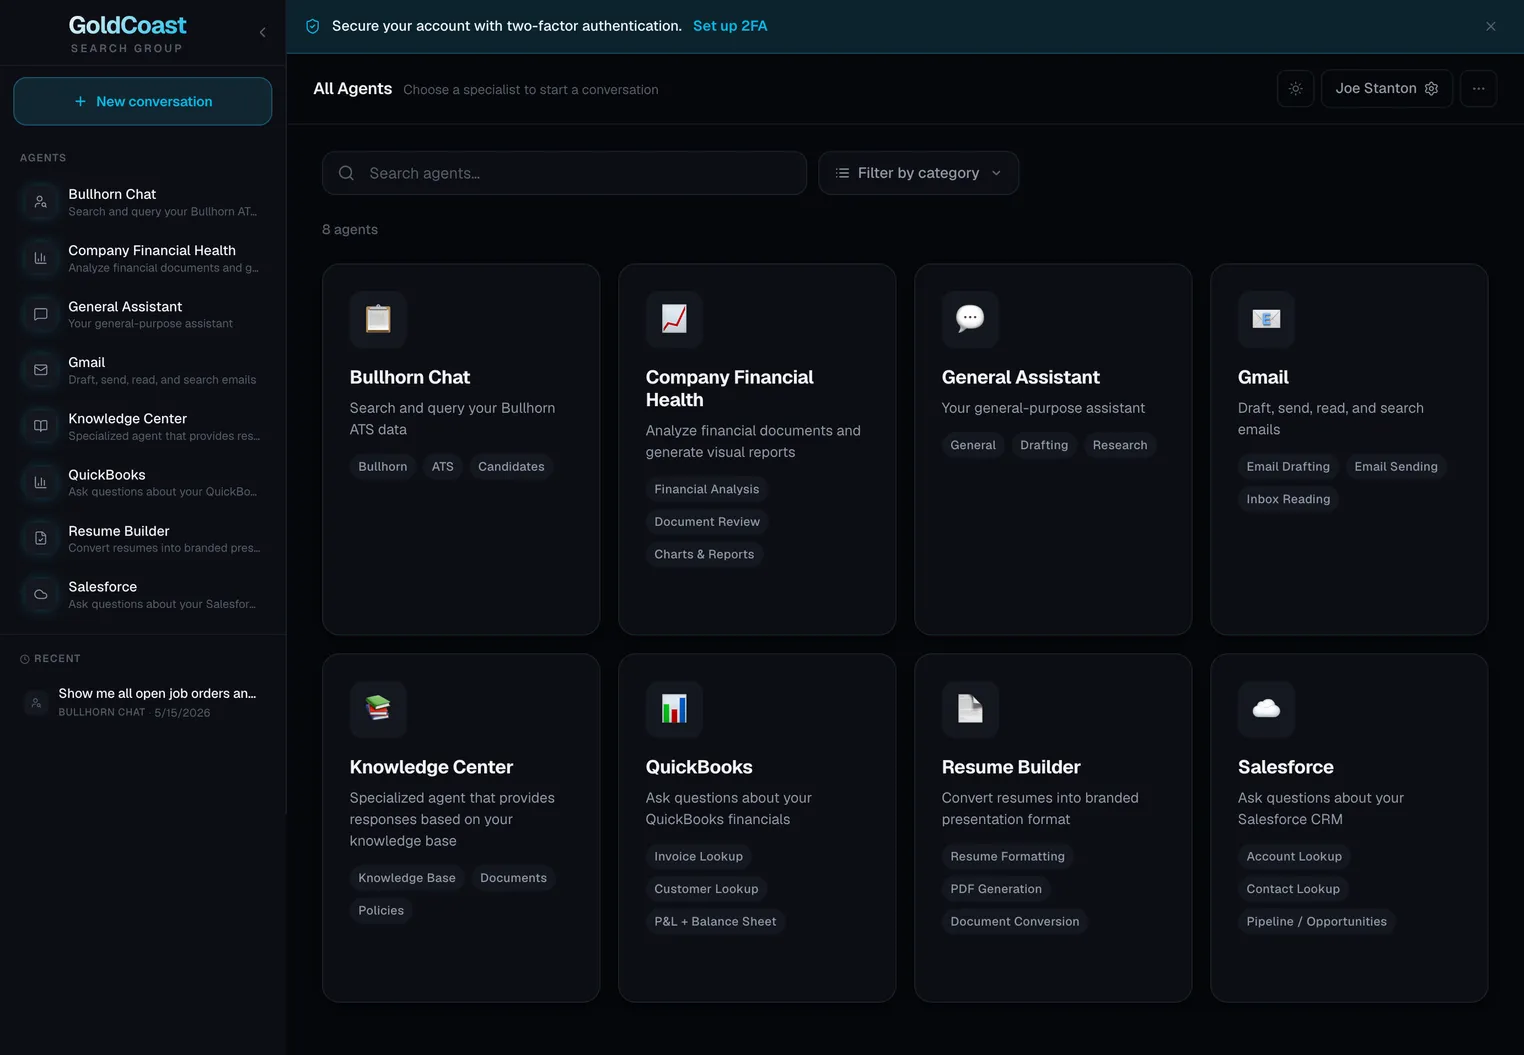Click Resume Builder sidebar document icon
This screenshot has width=1524, height=1055.
[x=41, y=538]
